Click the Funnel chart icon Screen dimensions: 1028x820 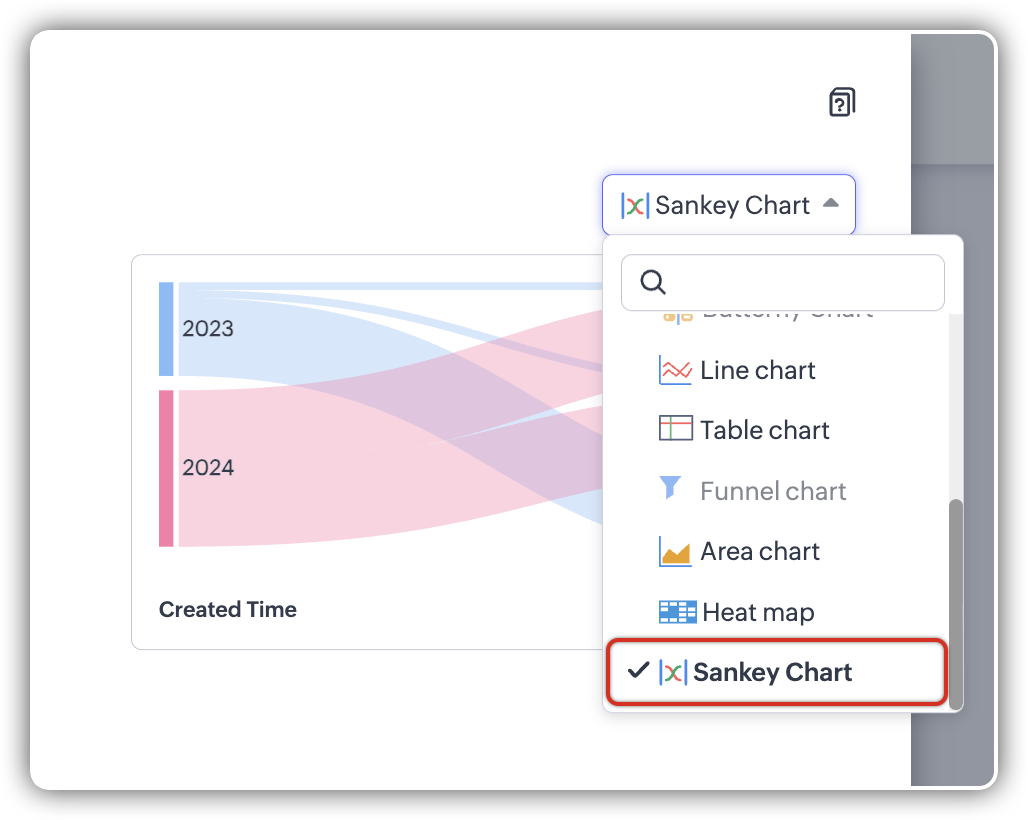(x=671, y=488)
